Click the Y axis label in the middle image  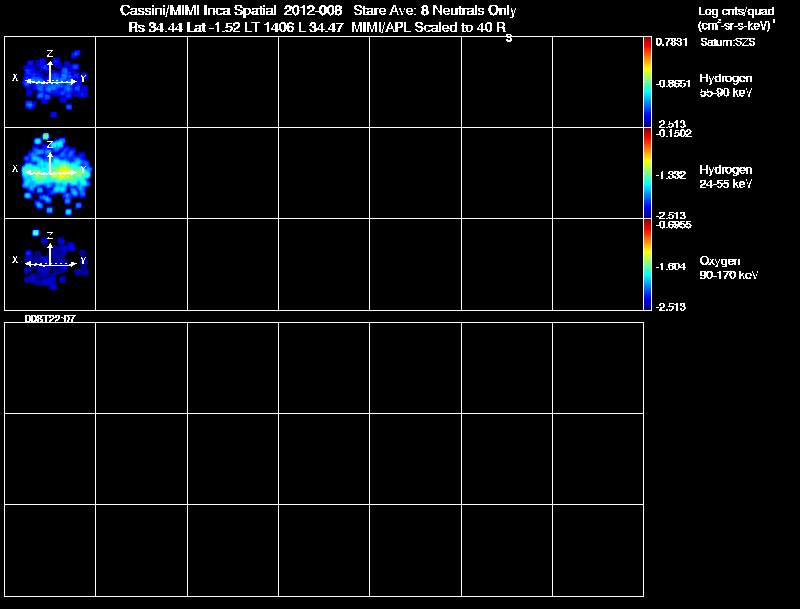83,169
